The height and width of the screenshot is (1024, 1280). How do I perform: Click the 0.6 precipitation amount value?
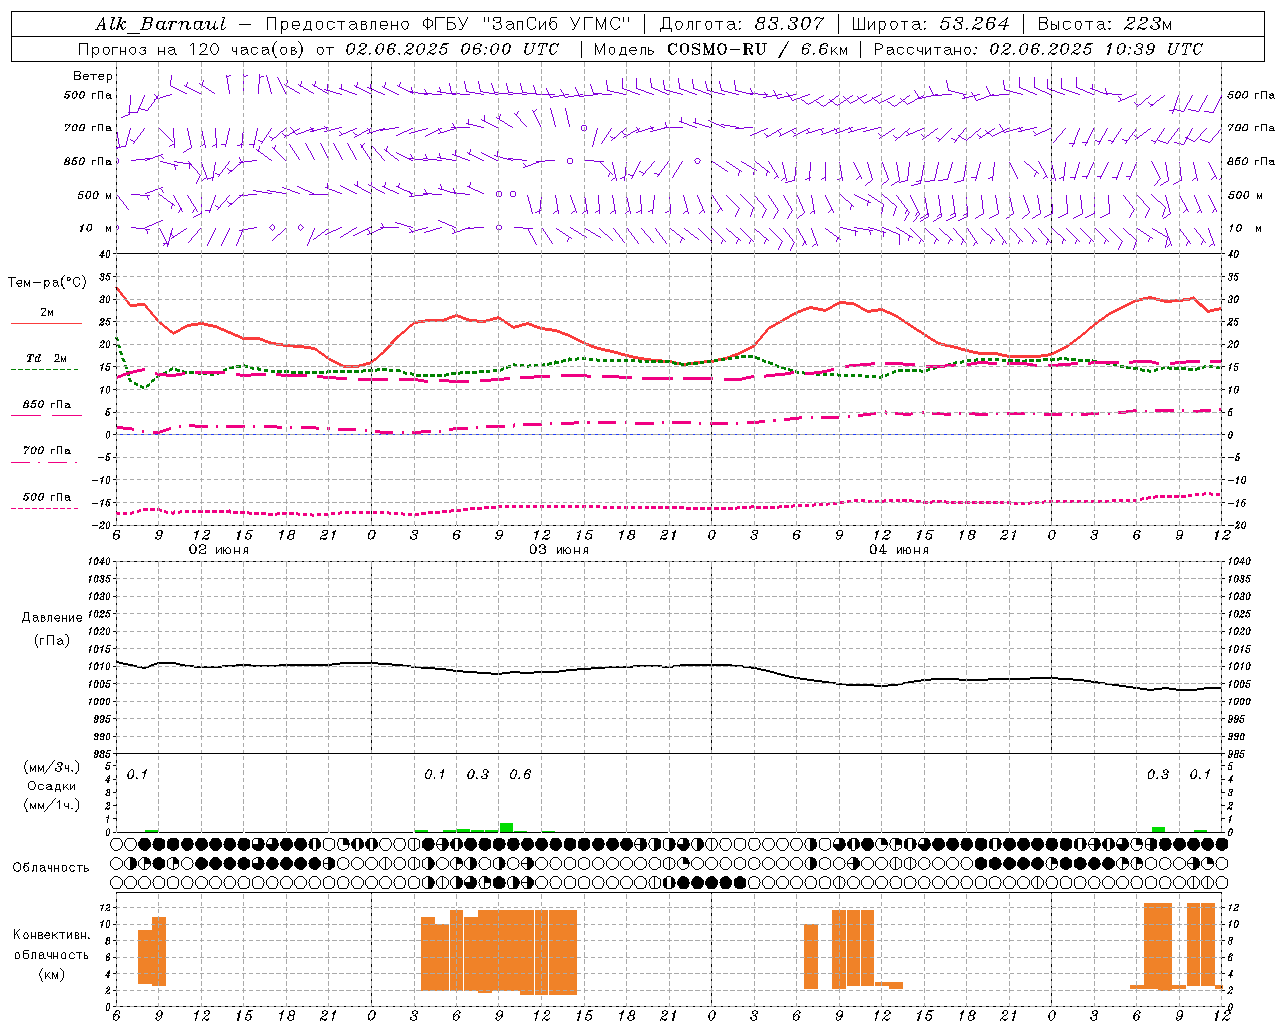(x=520, y=774)
